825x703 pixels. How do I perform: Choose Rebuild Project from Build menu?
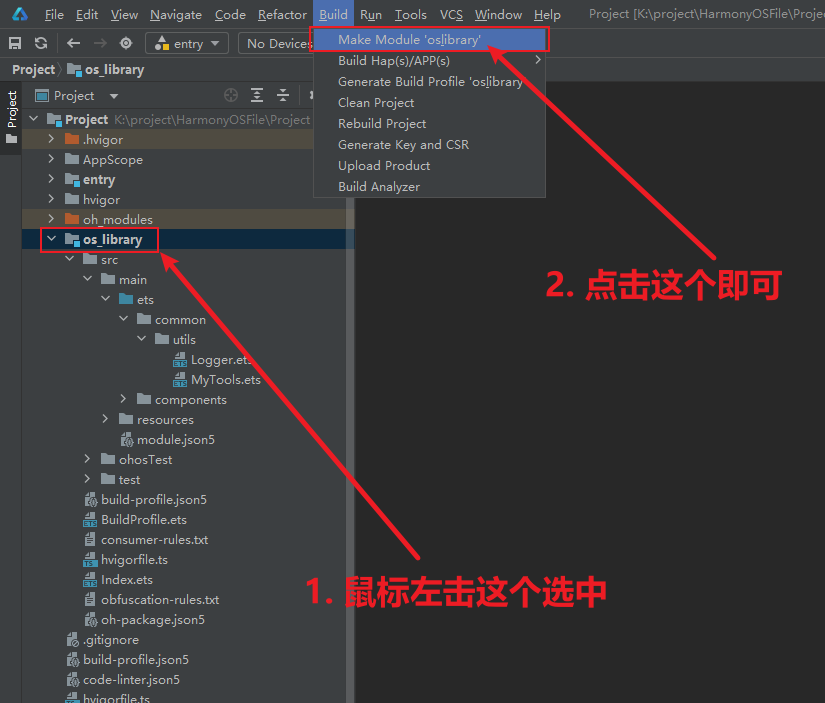pyautogui.click(x=429, y=124)
